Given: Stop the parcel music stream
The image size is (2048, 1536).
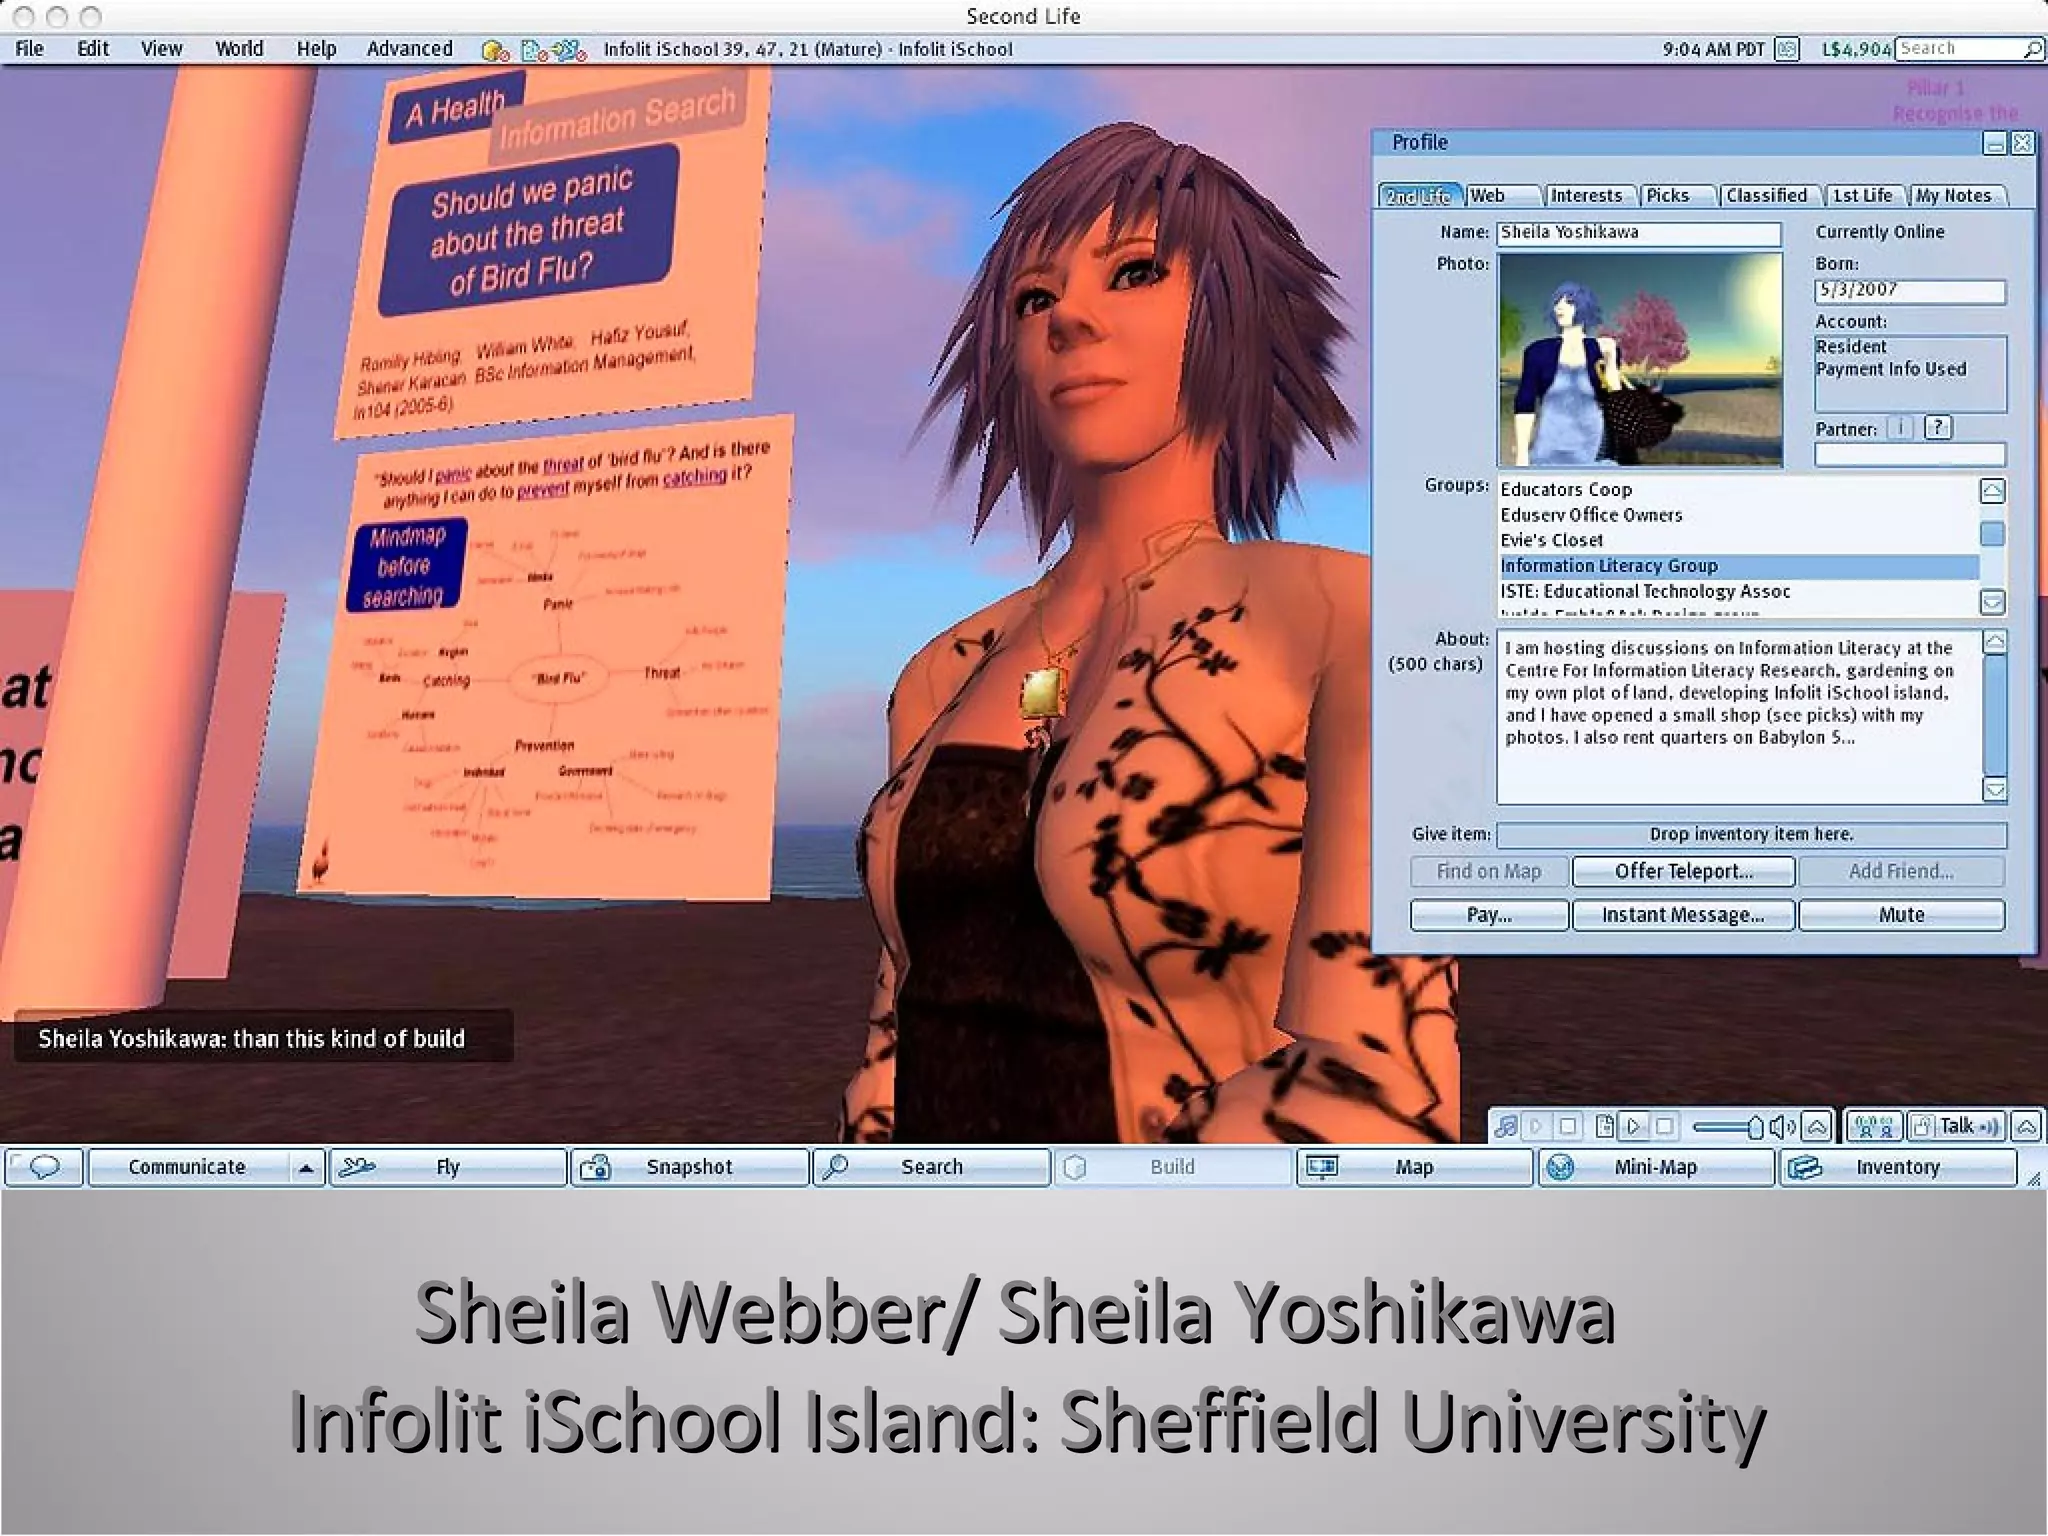Looking at the screenshot, I should click(x=1567, y=1127).
